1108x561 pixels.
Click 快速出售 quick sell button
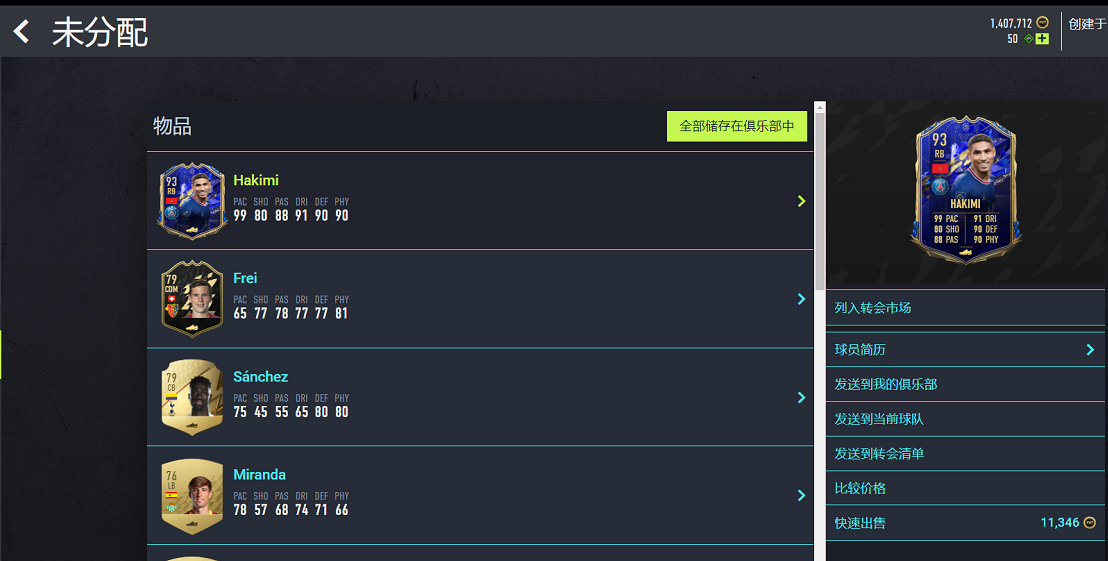coord(965,523)
